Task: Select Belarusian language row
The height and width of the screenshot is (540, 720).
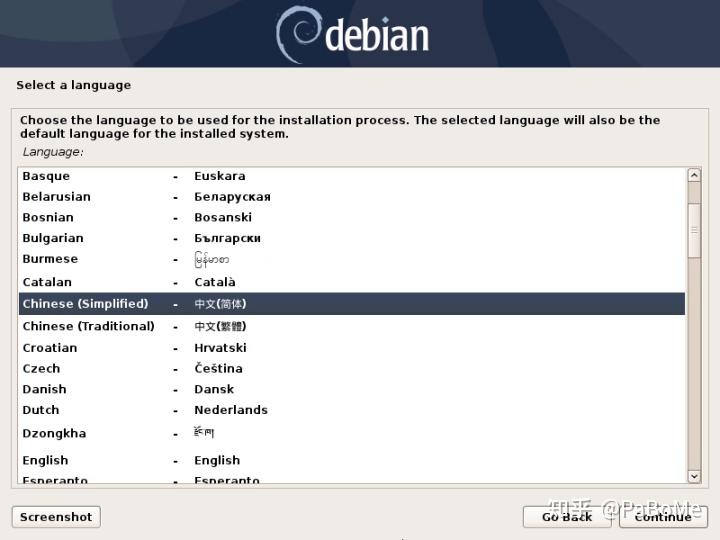Action: pos(352,197)
